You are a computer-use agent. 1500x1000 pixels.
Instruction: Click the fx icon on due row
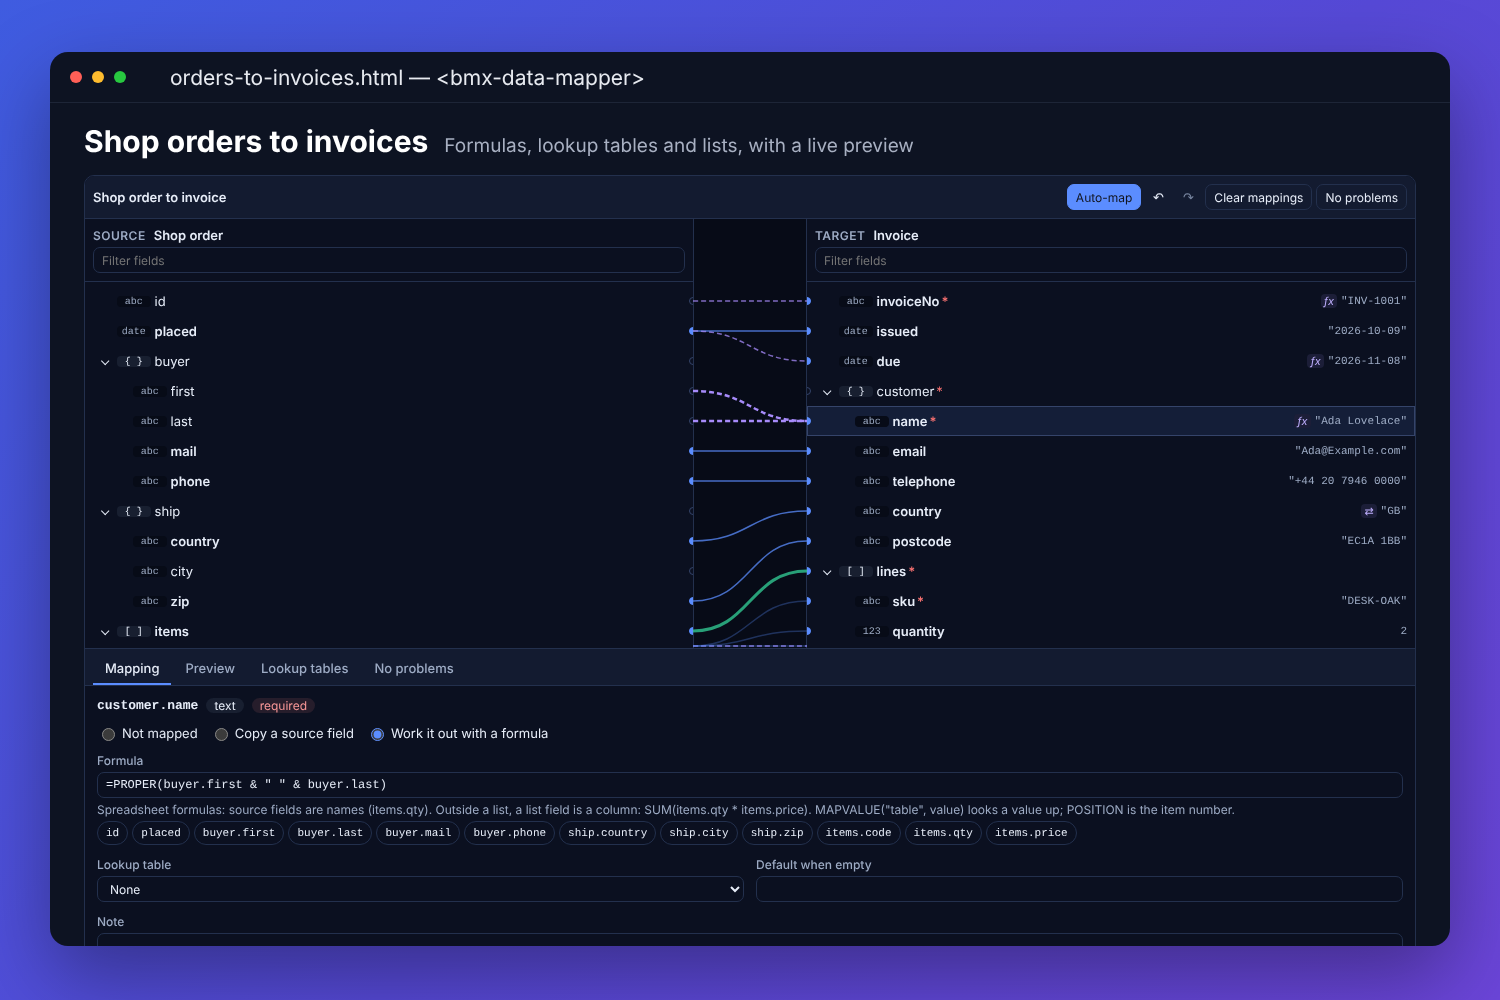click(x=1315, y=361)
